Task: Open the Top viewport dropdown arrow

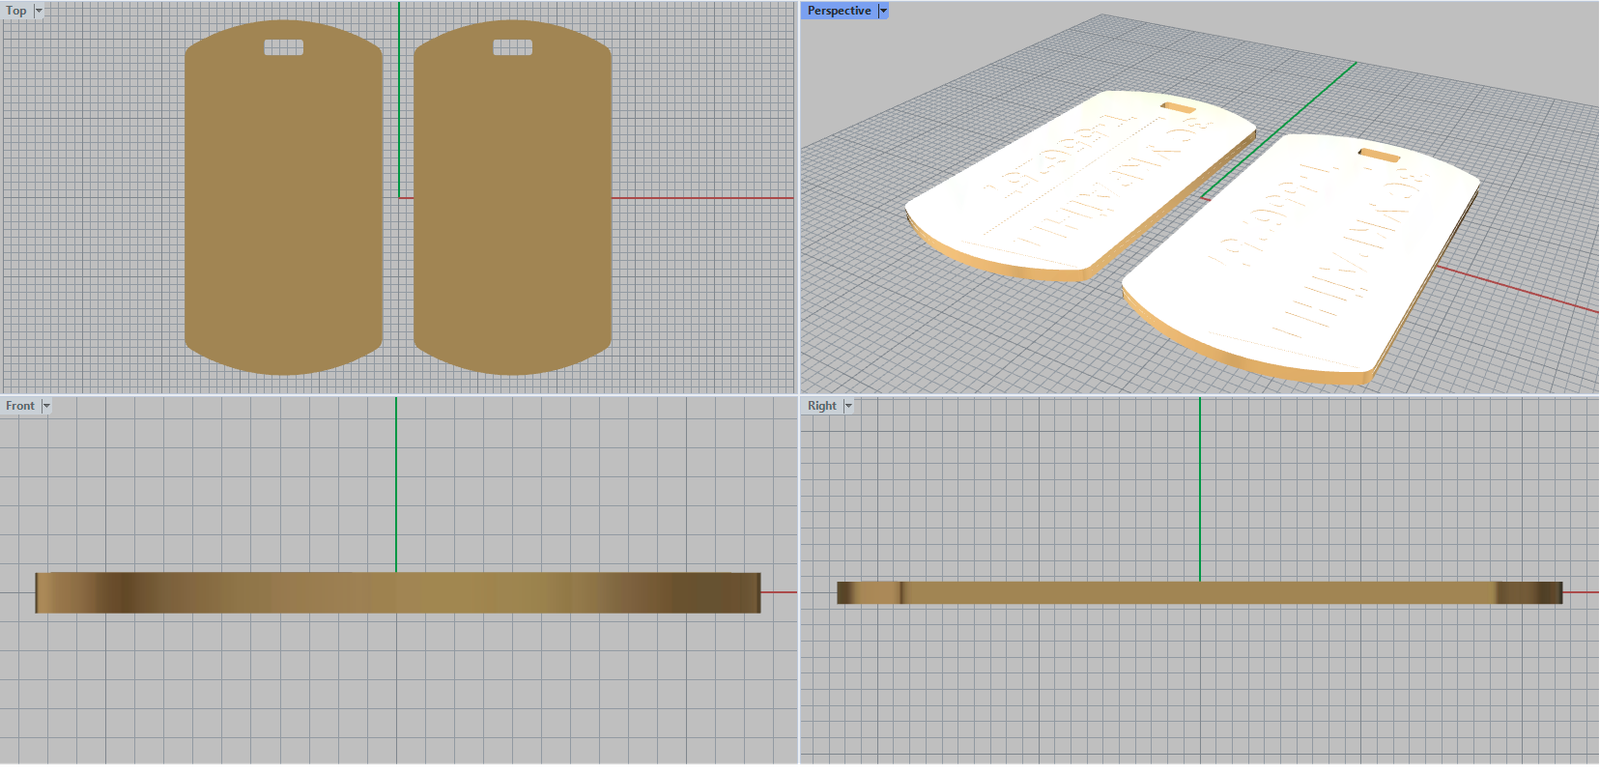Action: pos(39,11)
